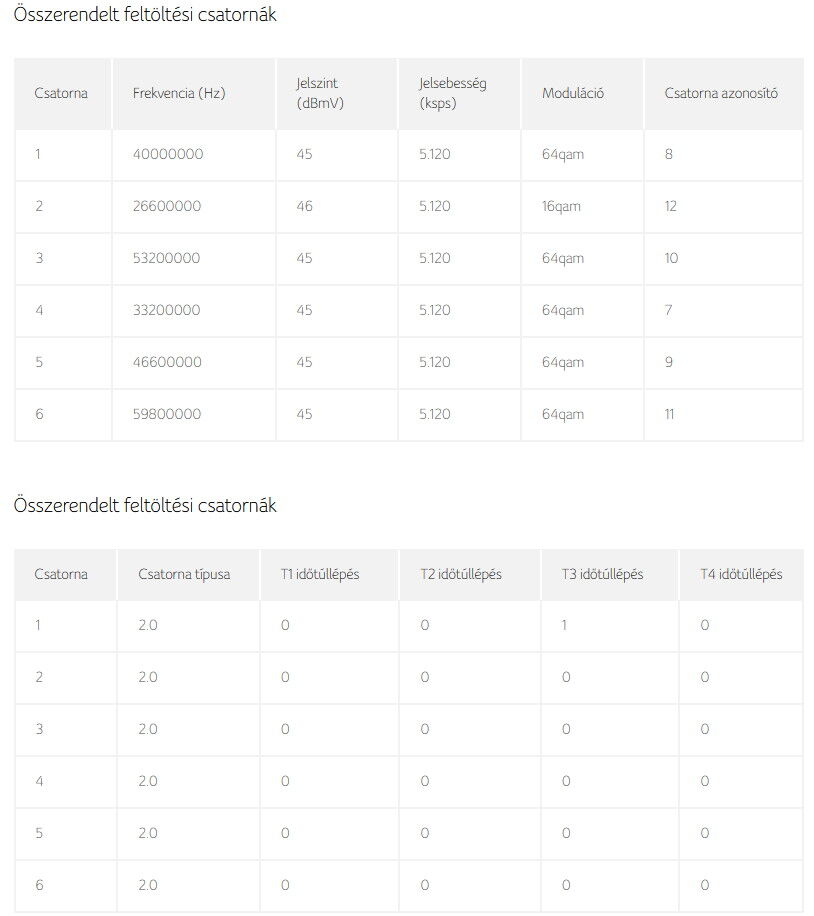Click the 16qam modulation cell
This screenshot has height=916, width=814.
pos(561,206)
